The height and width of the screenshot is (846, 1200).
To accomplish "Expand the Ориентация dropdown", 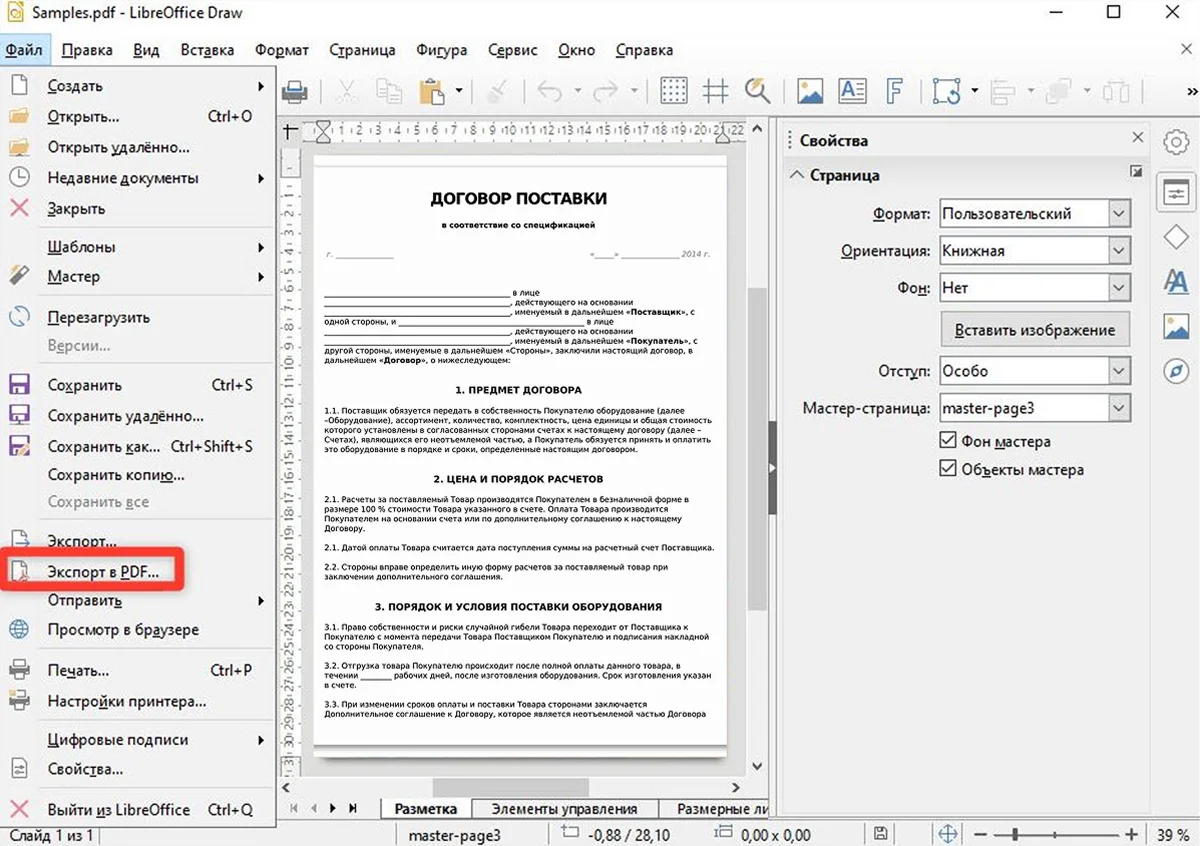I will [1118, 251].
